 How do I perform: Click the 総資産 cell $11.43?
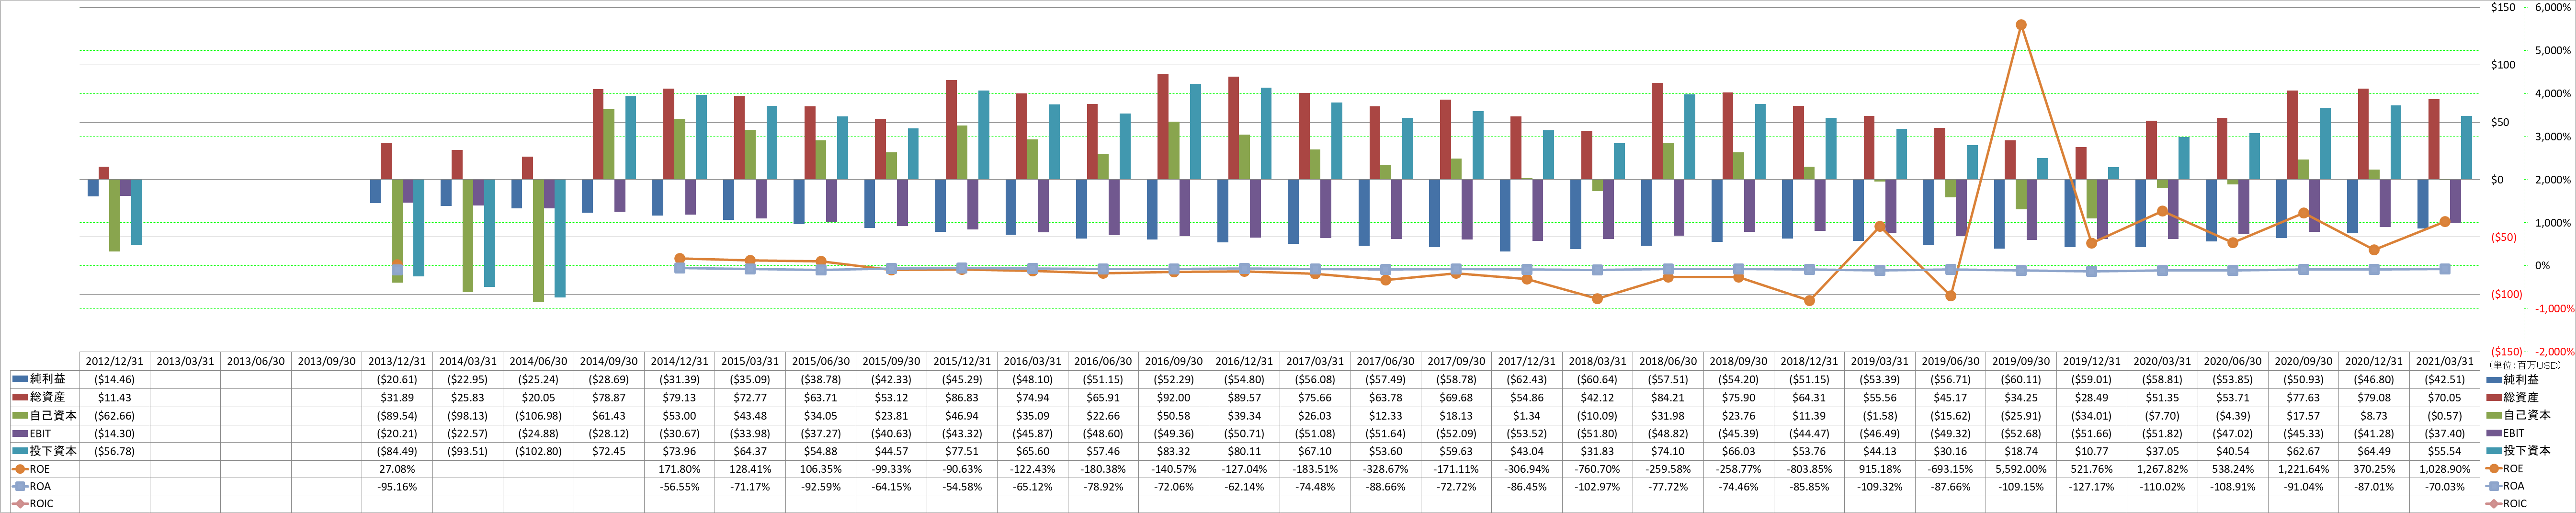(x=115, y=398)
